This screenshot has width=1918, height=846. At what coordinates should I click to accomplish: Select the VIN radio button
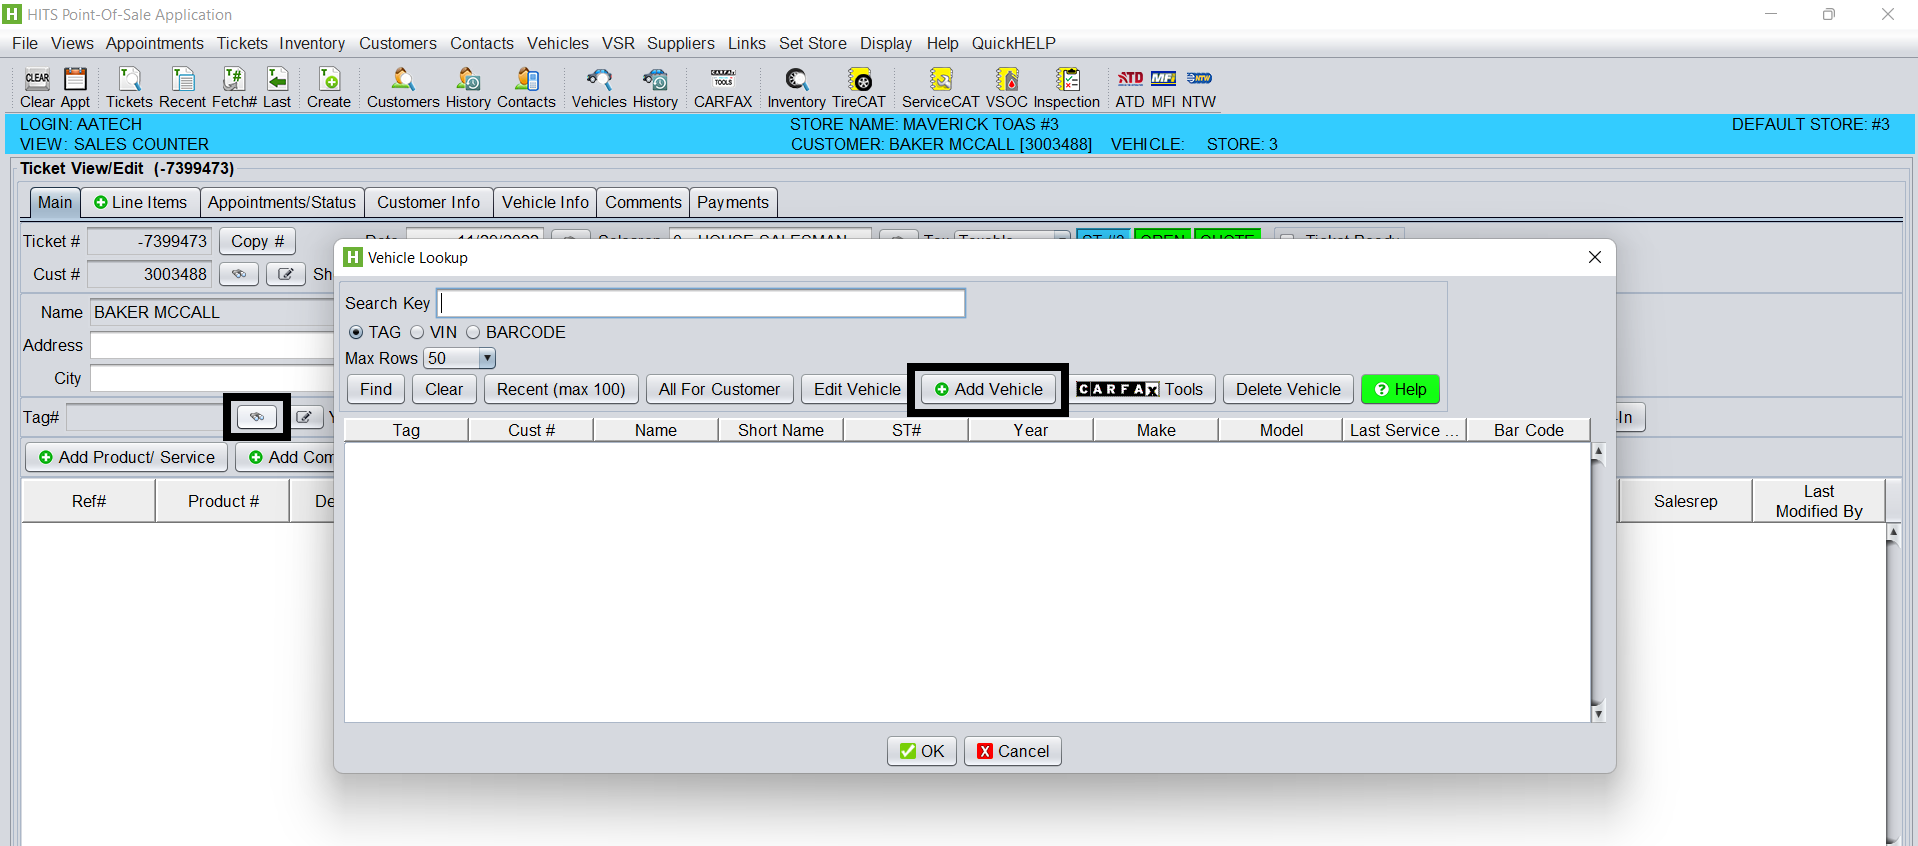[x=417, y=332]
